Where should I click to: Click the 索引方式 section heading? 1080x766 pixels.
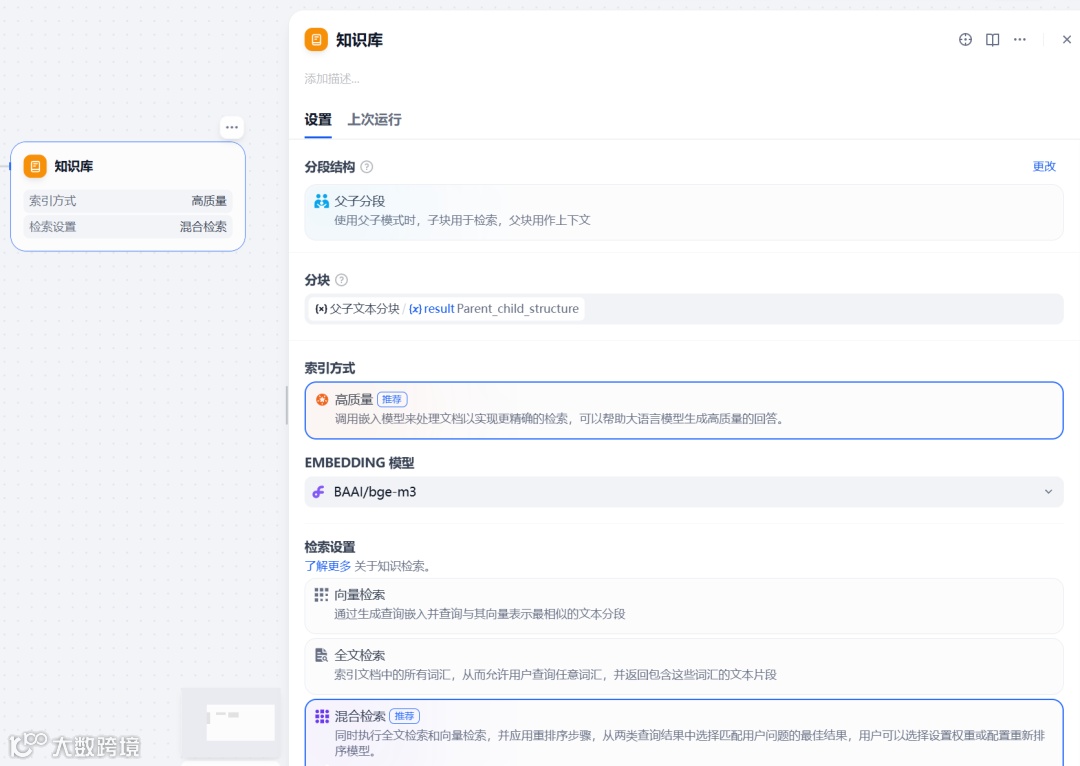pyautogui.click(x=330, y=368)
